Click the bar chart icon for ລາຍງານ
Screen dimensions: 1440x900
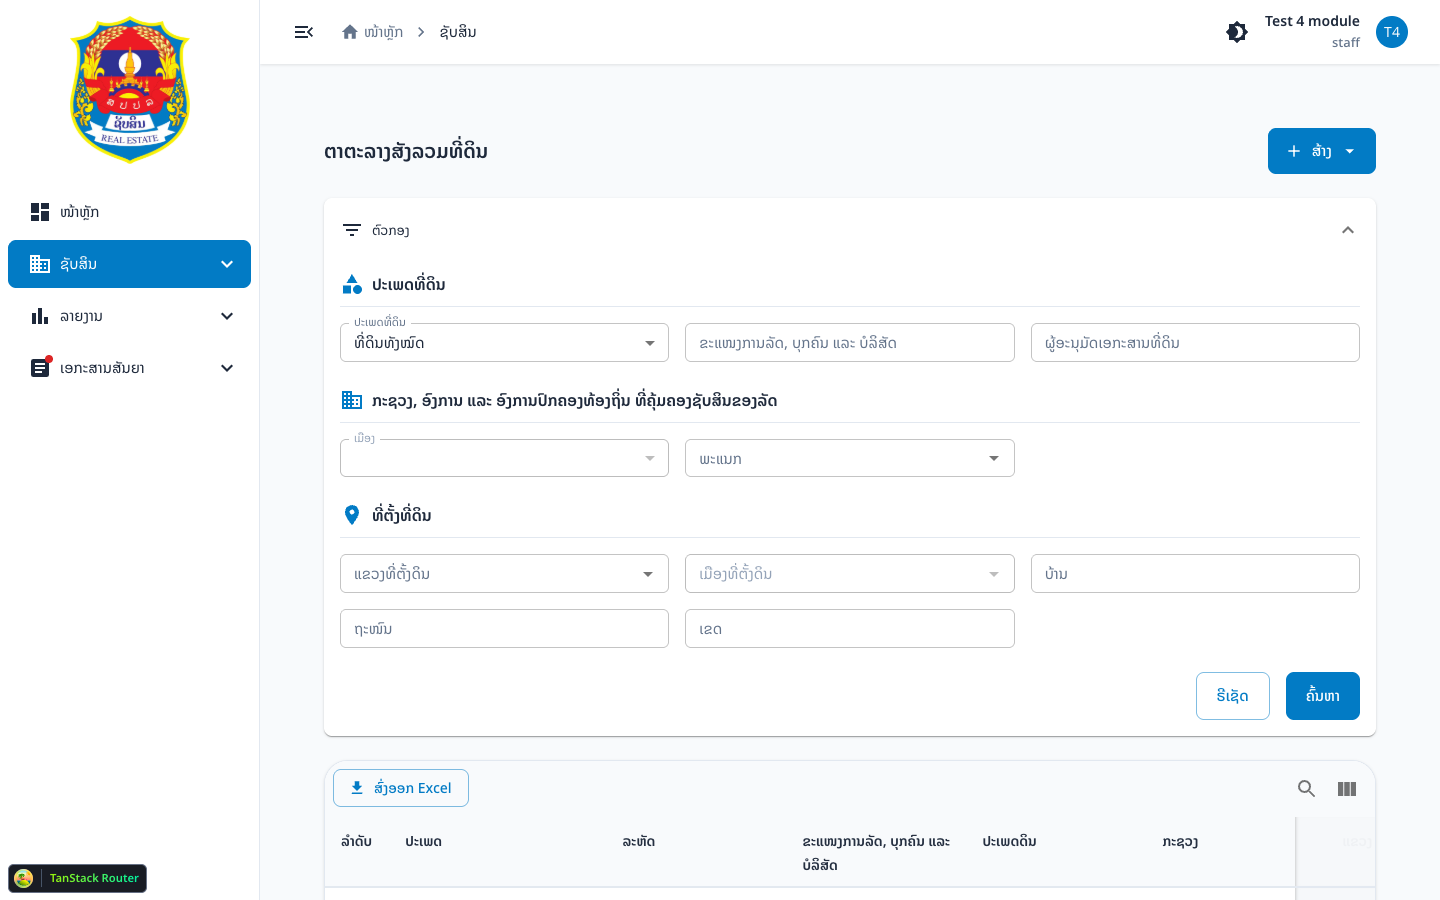tap(40, 316)
